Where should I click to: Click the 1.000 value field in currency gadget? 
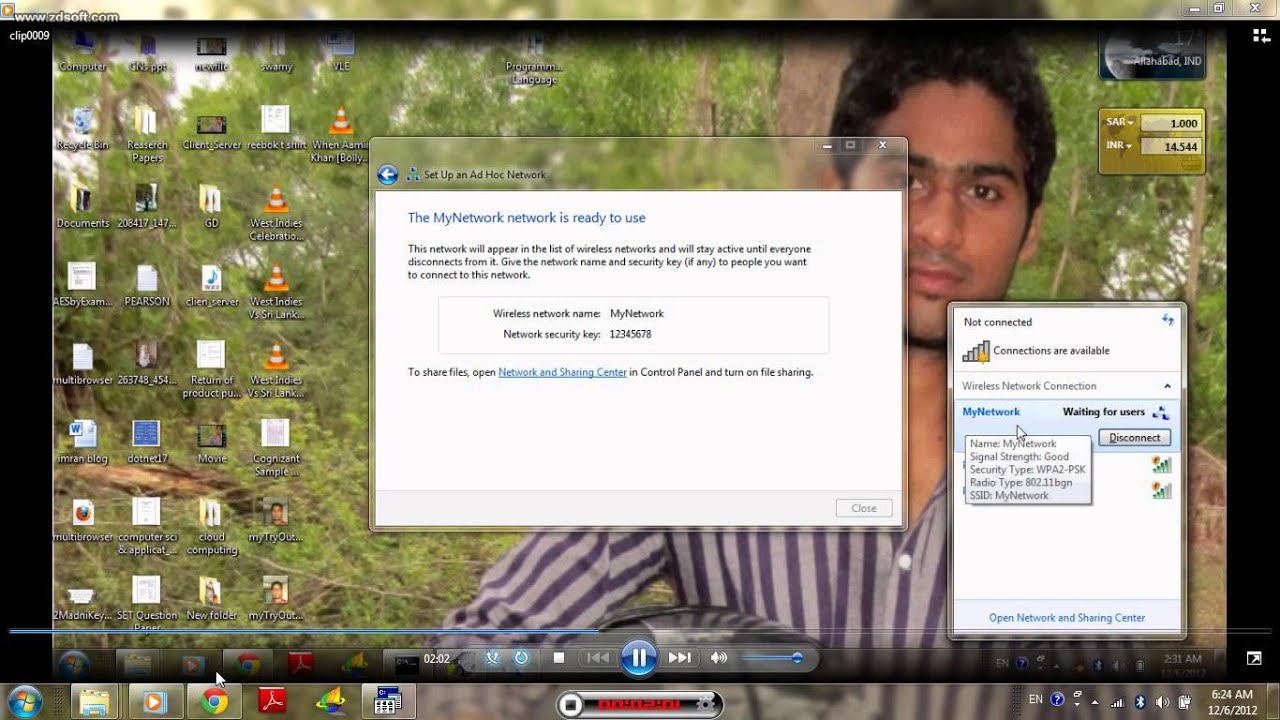tap(1169, 123)
